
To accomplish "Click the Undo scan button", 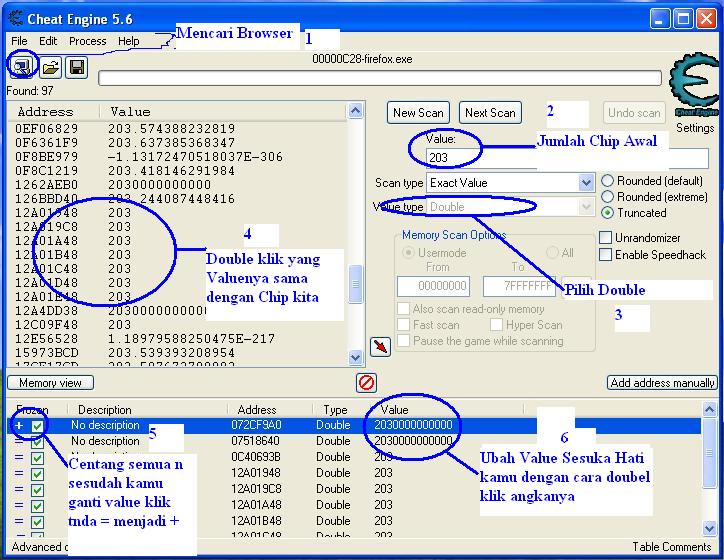I will 634,113.
